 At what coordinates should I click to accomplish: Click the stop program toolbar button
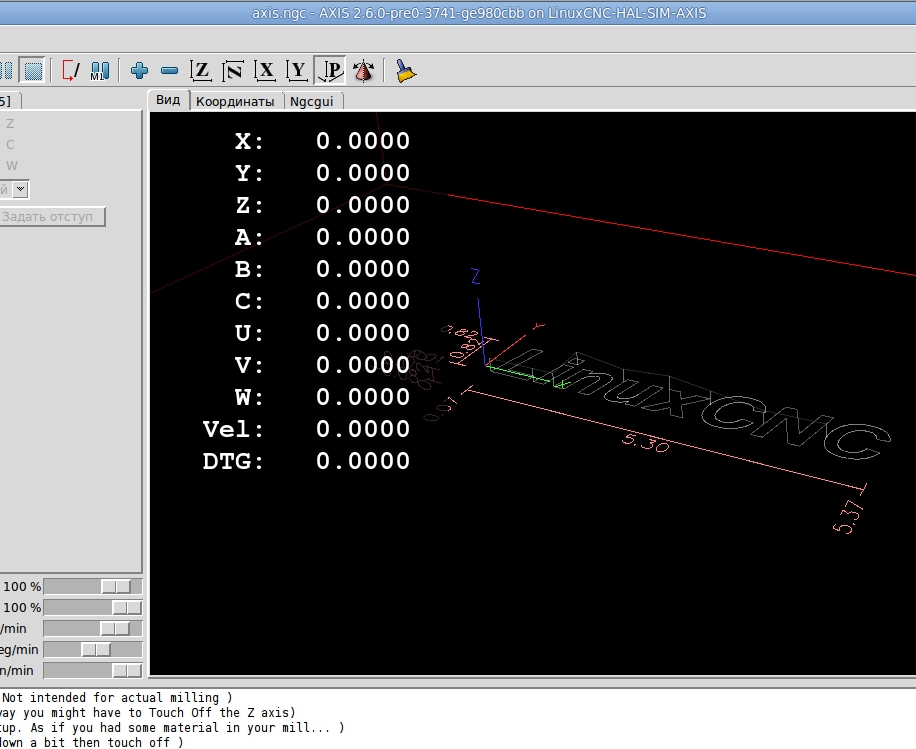(x=34, y=71)
